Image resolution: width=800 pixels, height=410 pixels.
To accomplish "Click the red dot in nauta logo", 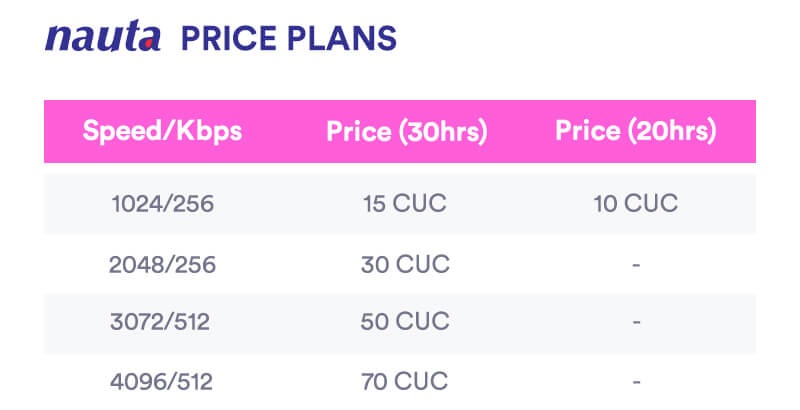I will 148,43.
